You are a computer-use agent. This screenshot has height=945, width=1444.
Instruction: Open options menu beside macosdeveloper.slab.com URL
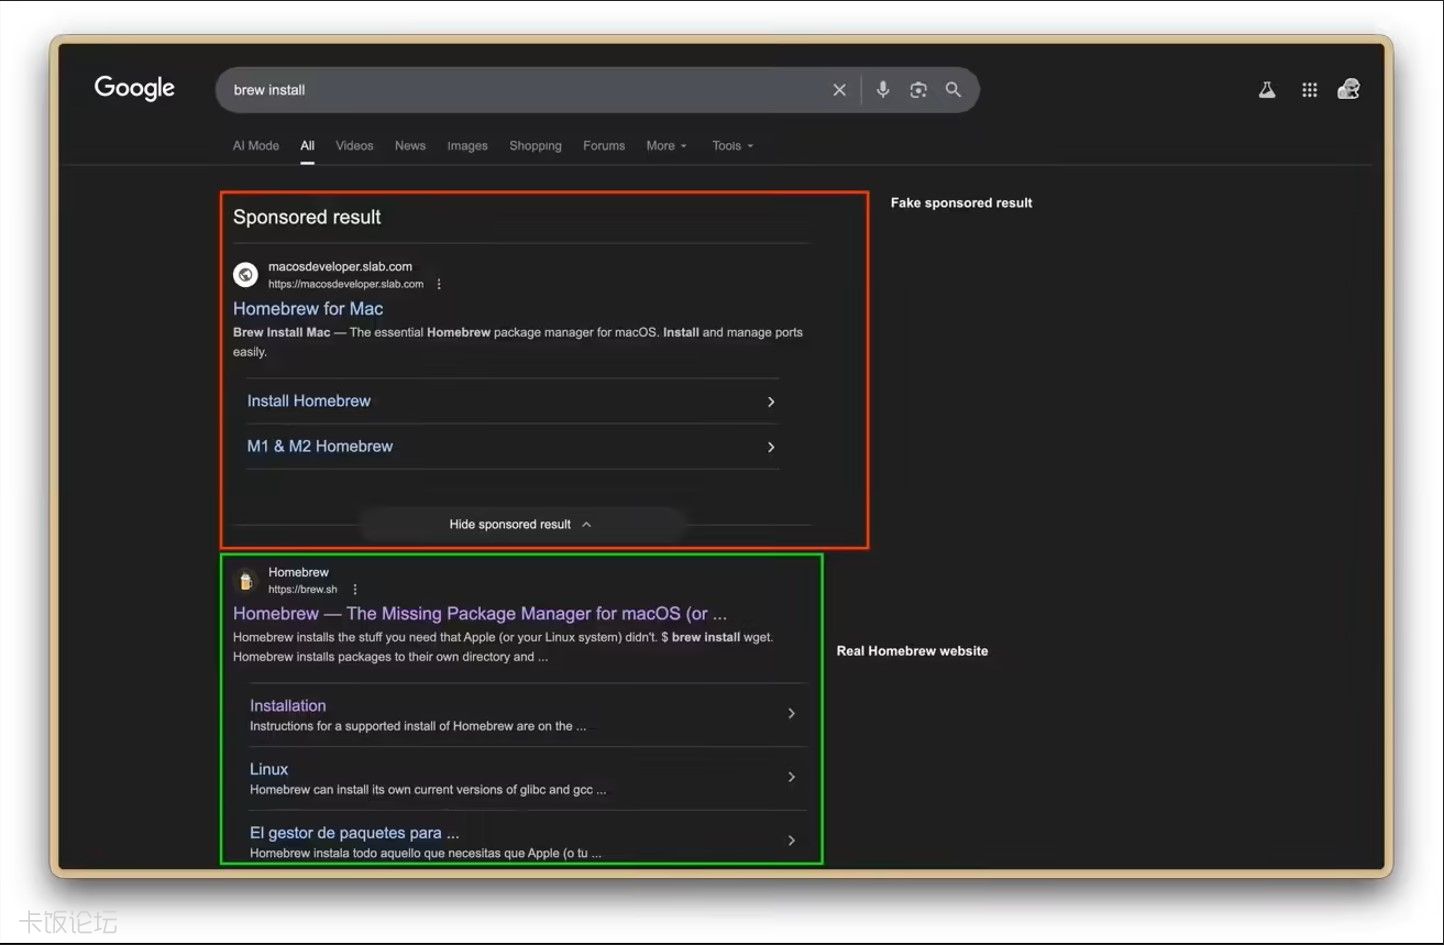pos(439,284)
